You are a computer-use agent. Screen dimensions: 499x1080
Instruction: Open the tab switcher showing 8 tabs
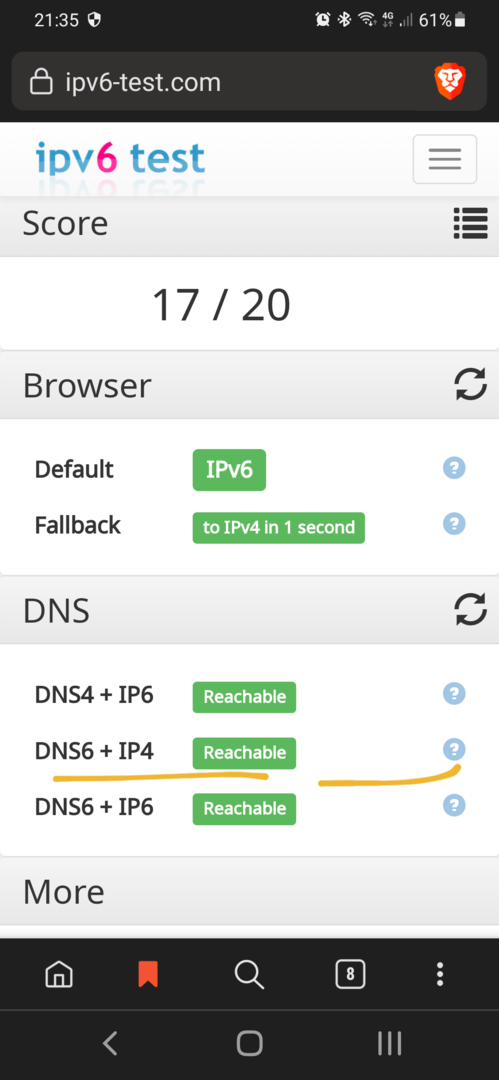coord(350,974)
